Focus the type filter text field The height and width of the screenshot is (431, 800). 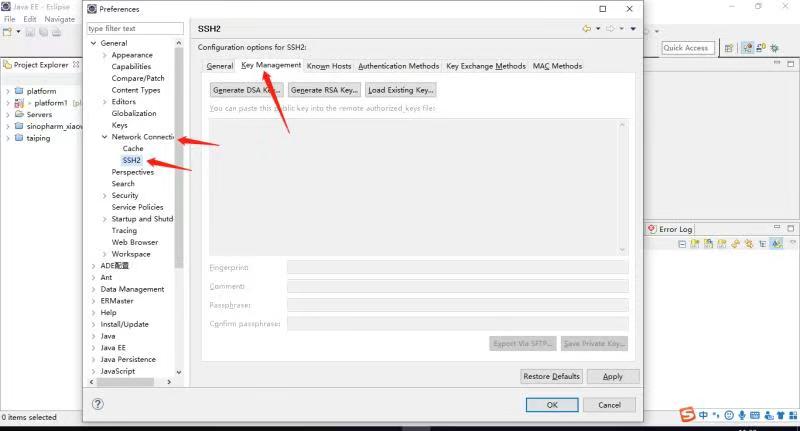coord(135,29)
